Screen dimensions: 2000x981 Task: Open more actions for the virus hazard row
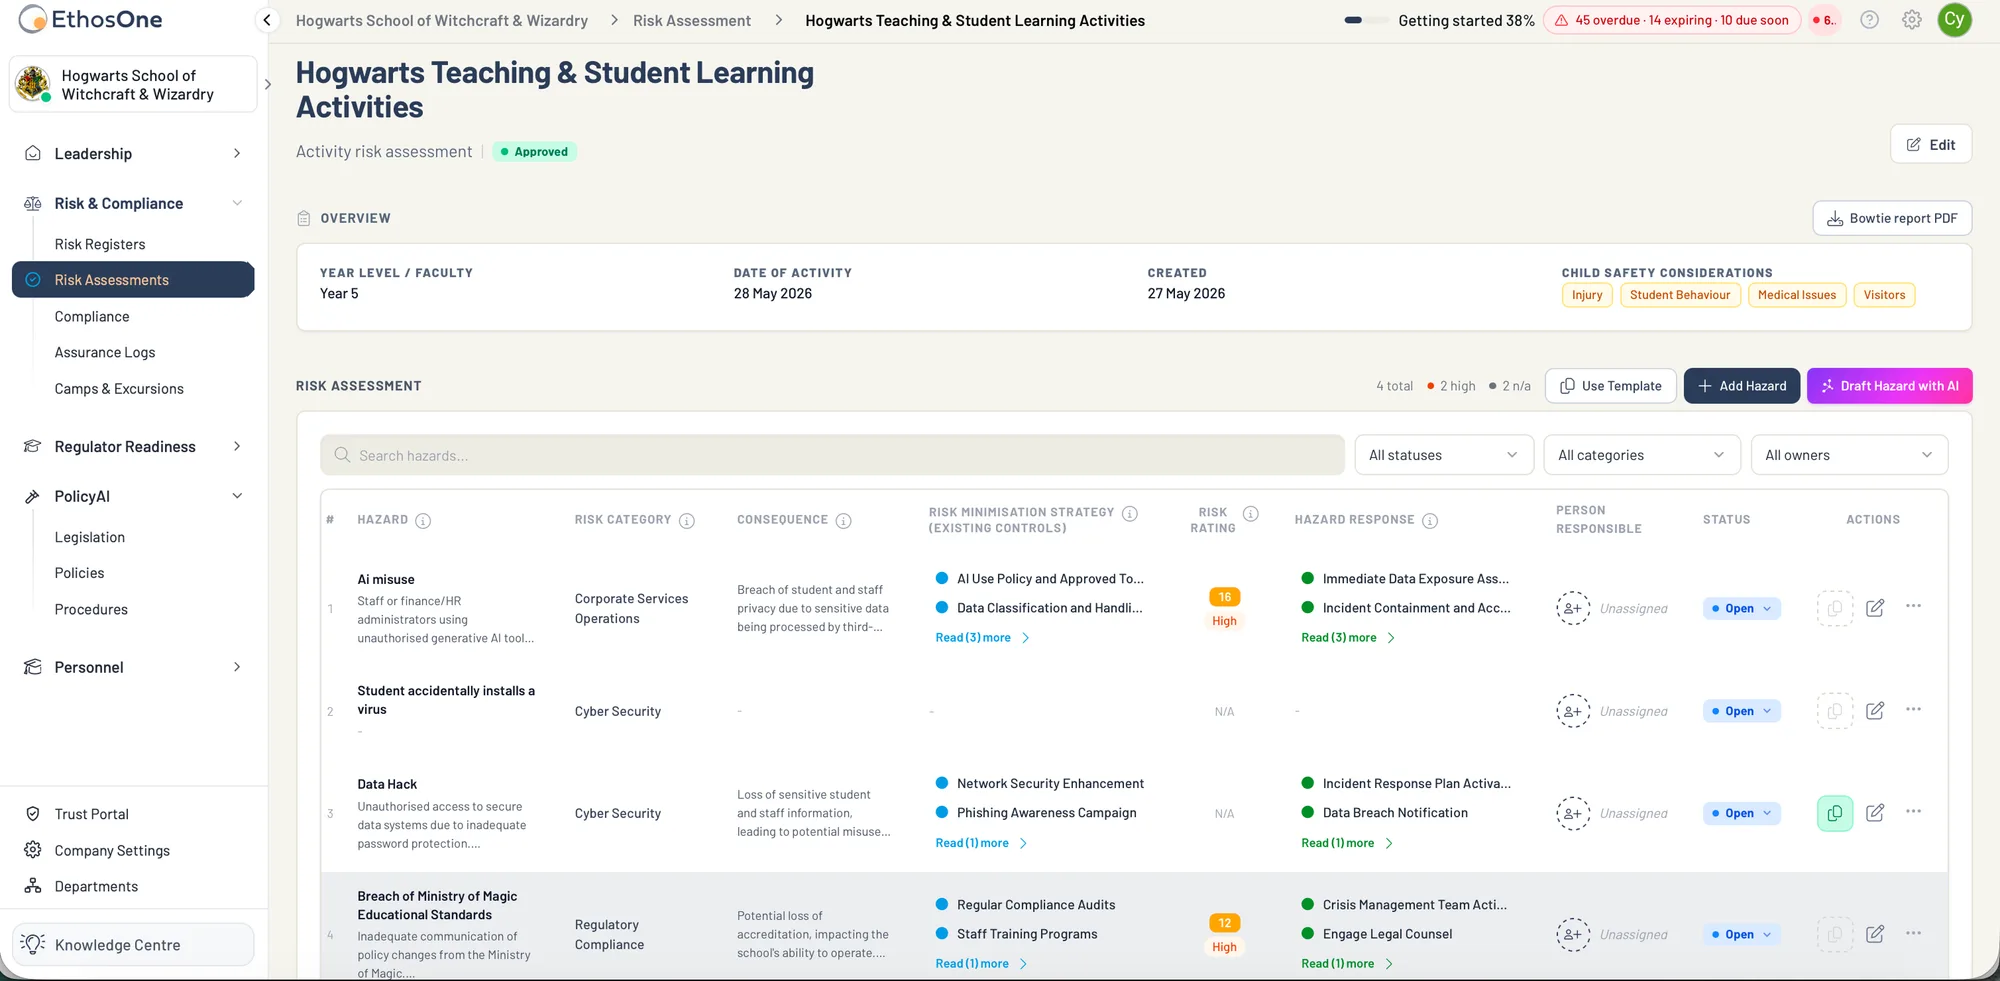(1913, 709)
